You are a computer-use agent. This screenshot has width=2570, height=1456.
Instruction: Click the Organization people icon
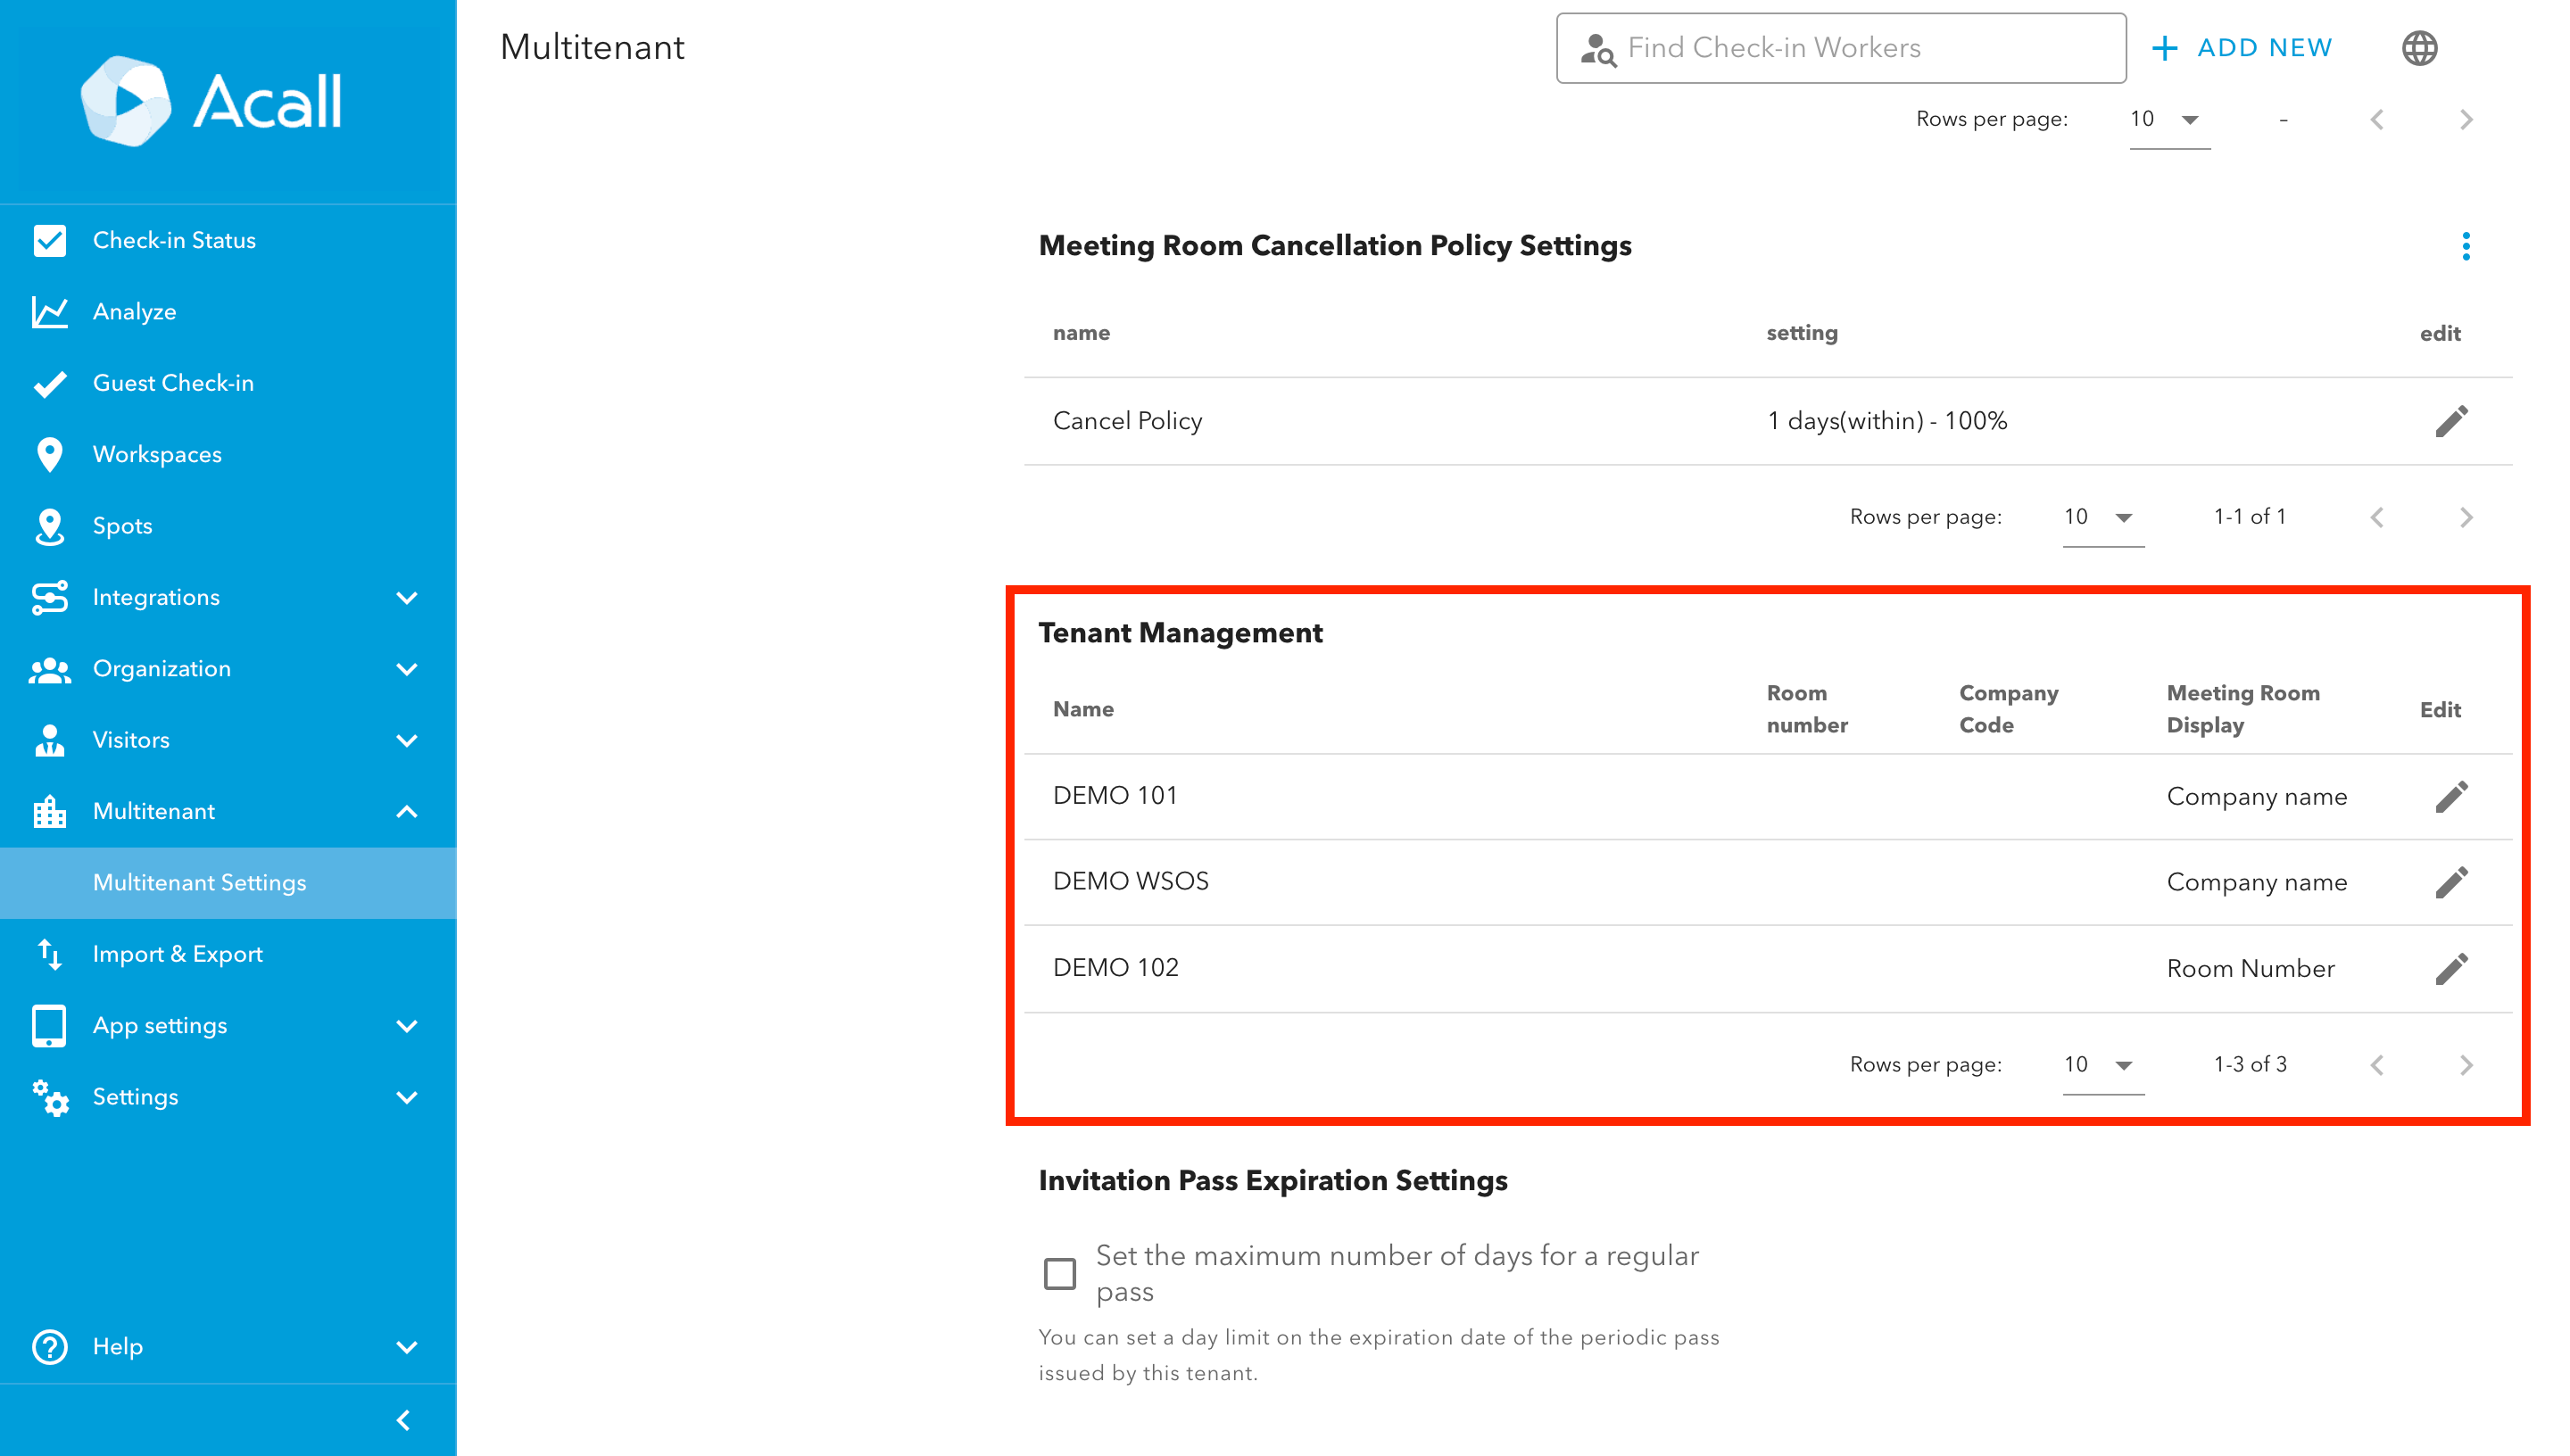click(x=49, y=669)
